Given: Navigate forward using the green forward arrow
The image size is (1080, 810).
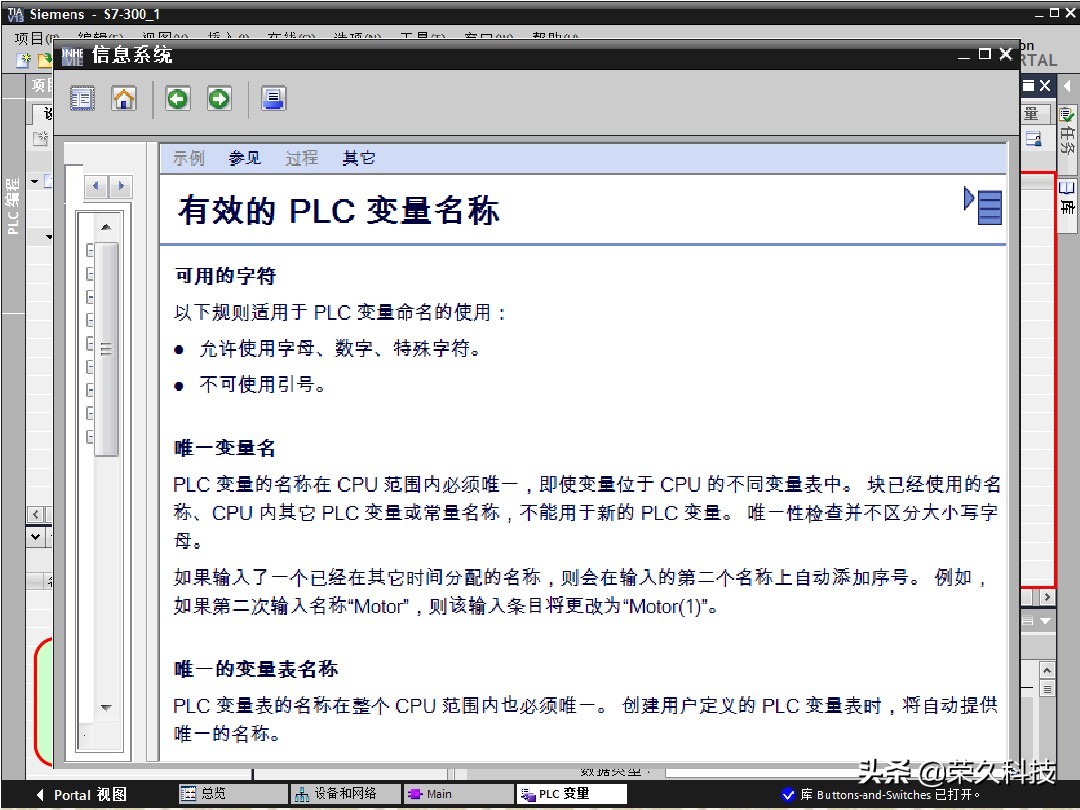Looking at the screenshot, I should click(x=218, y=98).
